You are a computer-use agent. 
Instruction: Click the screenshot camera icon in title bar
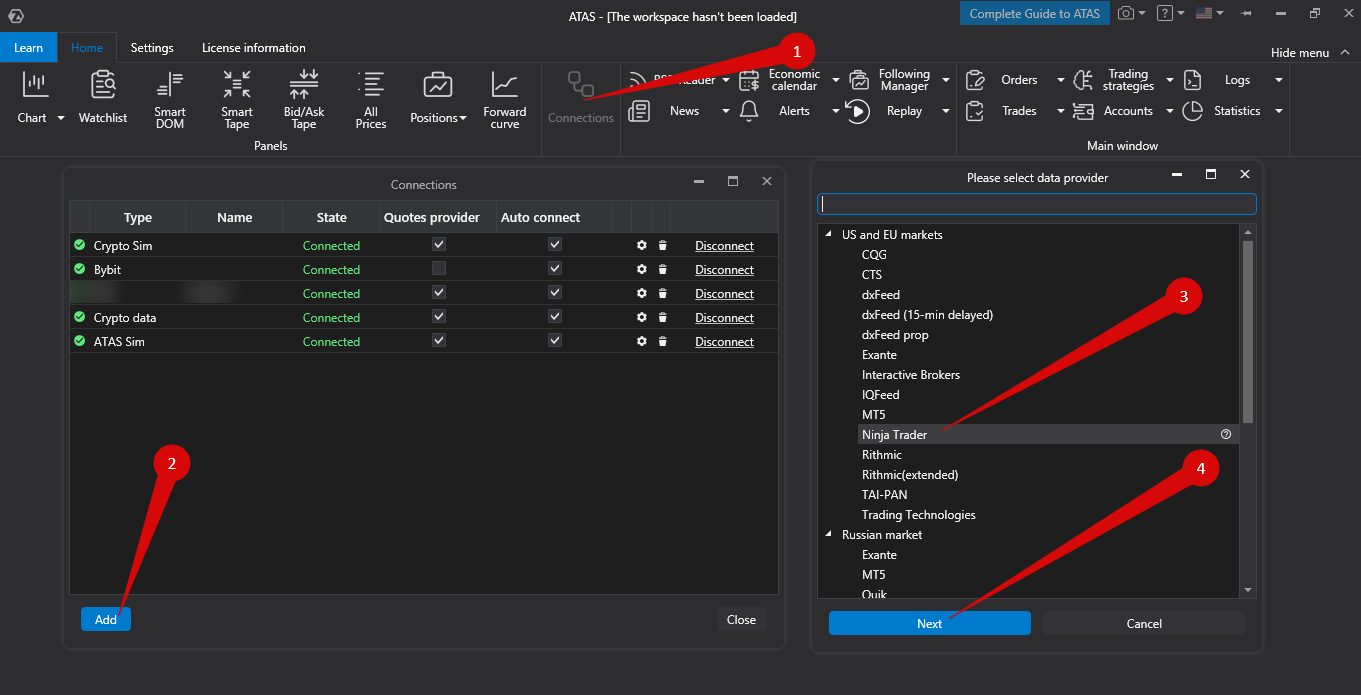click(x=1126, y=13)
